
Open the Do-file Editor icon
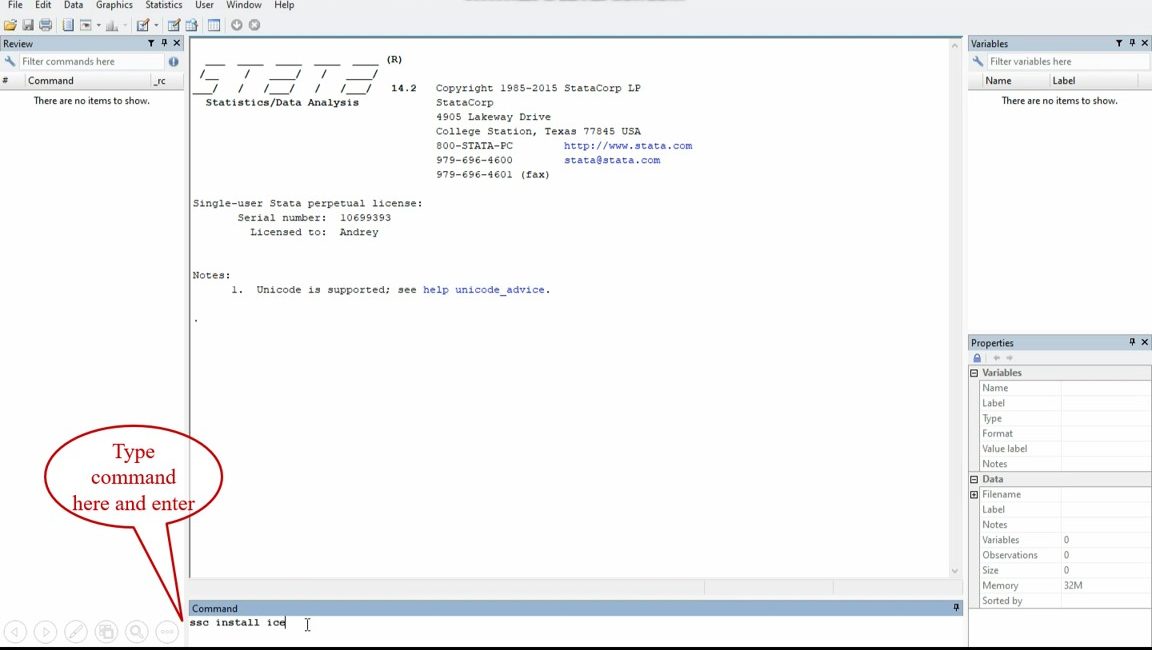[x=143, y=25]
